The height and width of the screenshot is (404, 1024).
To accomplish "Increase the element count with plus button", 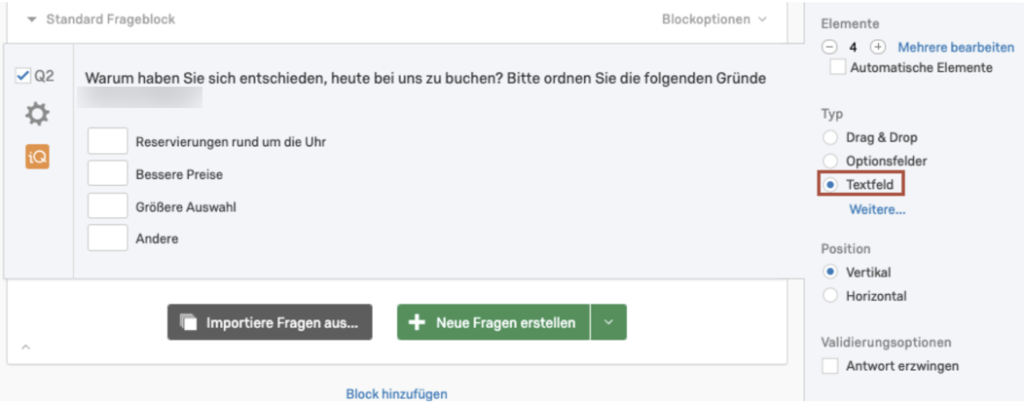I will click(x=879, y=47).
